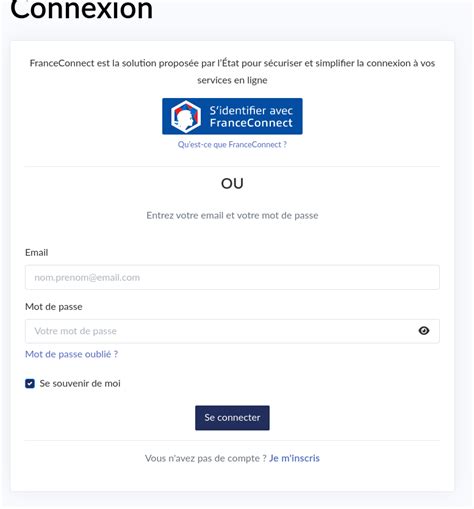Click the Marianne logo on the FranceConnect button
Screen dimensions: 474x509
[x=186, y=117]
